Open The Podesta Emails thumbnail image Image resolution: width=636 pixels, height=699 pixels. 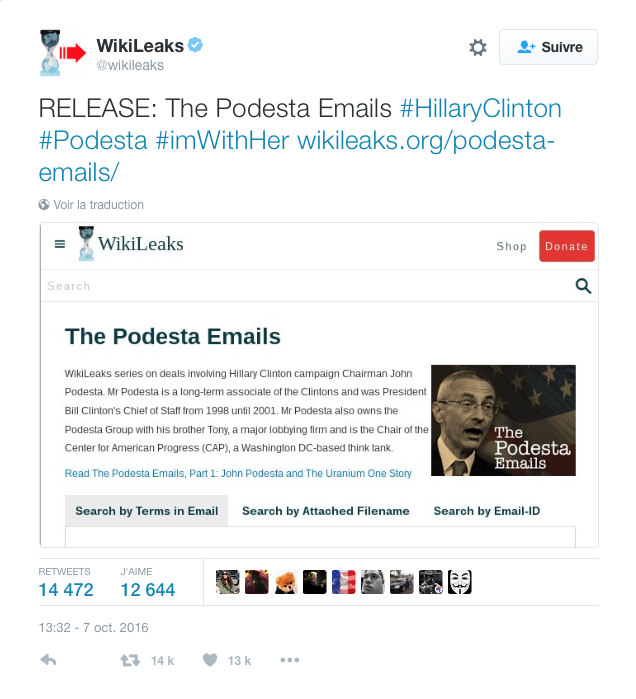[x=503, y=420]
